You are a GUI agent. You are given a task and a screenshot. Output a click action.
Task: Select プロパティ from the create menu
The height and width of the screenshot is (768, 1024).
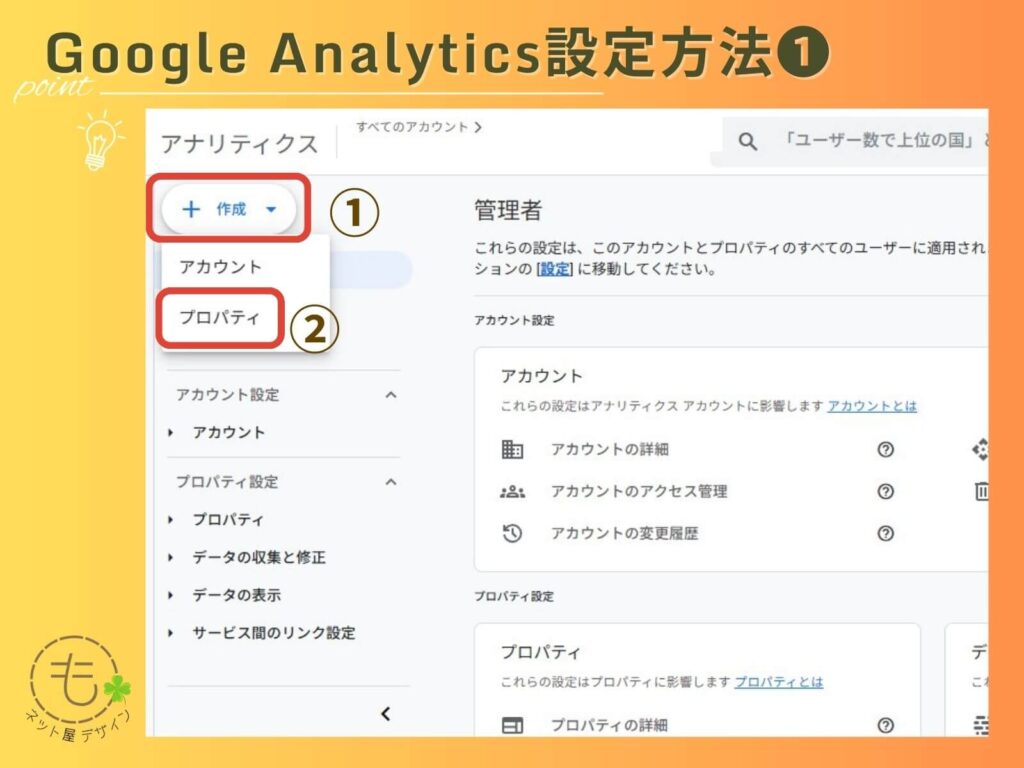220,317
